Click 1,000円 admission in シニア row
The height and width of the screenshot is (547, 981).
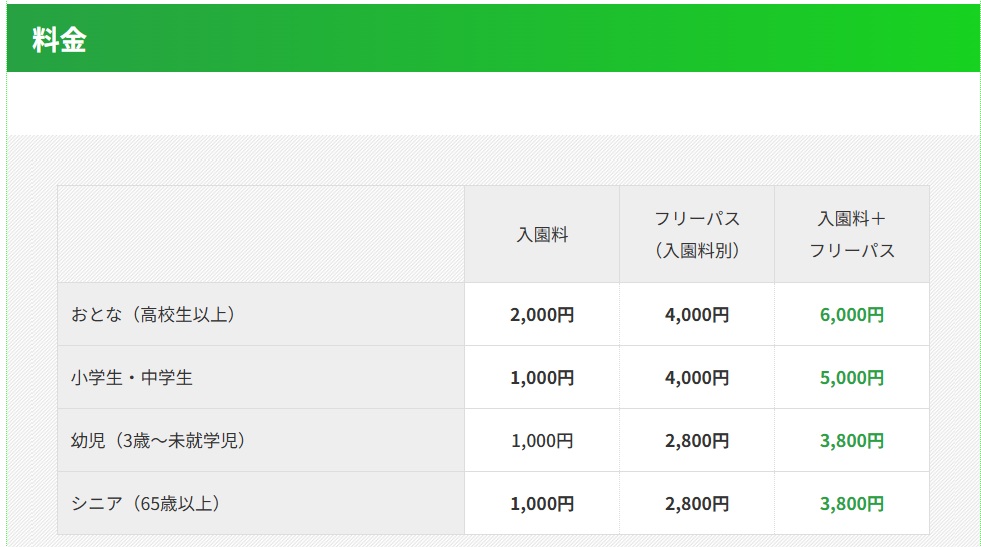[542, 503]
